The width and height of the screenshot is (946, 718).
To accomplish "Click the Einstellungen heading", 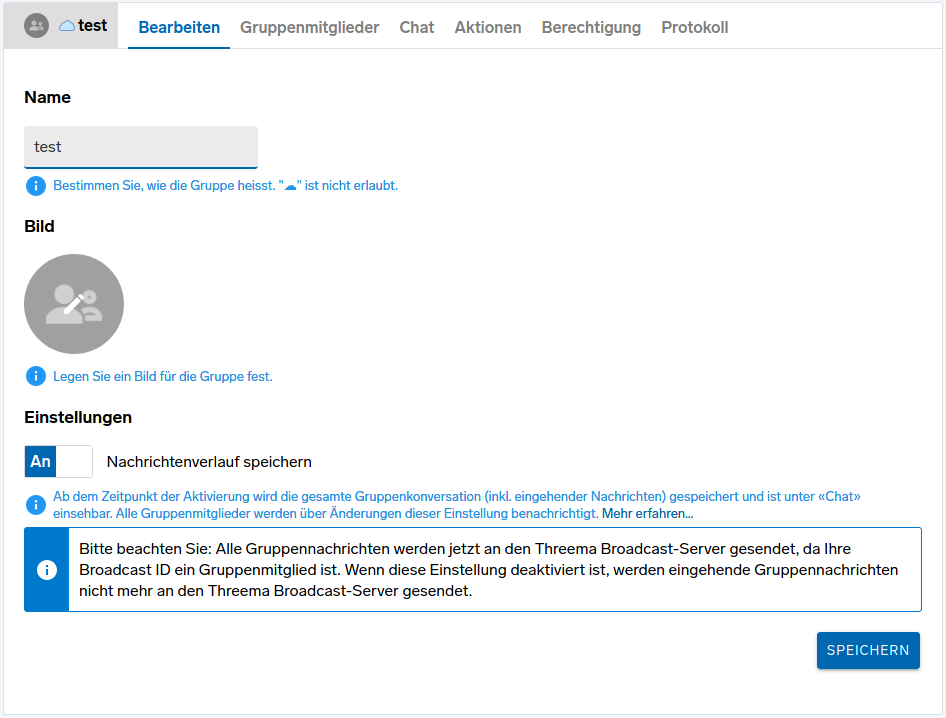I will click(78, 417).
